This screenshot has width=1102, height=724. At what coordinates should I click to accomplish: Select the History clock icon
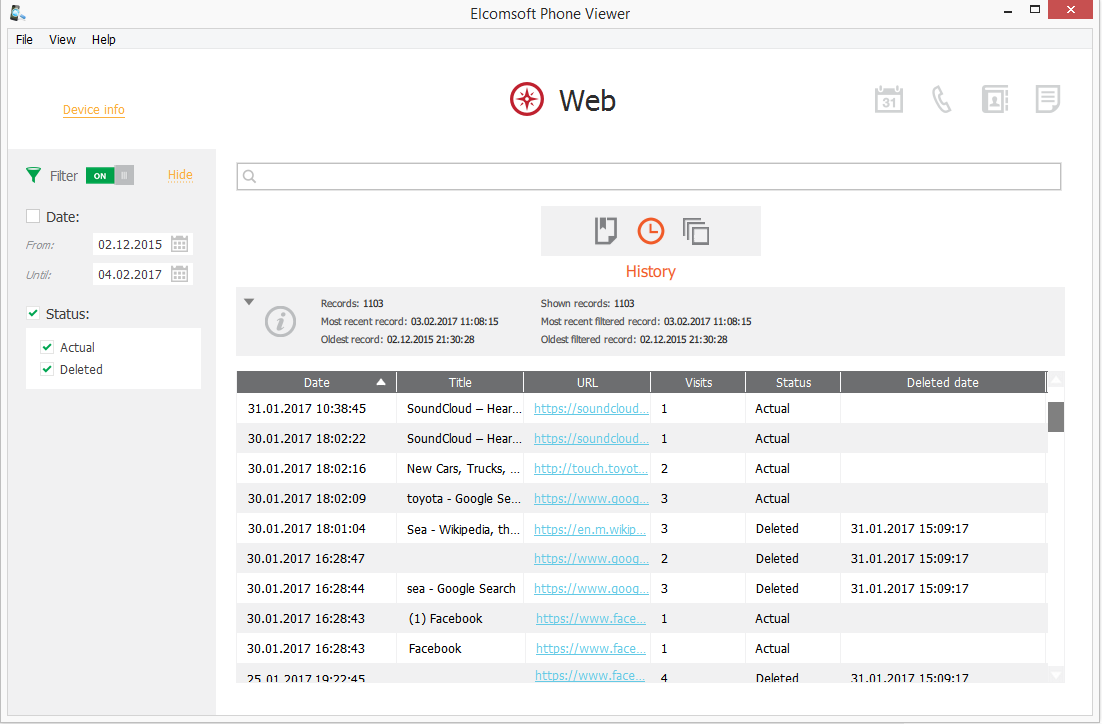click(x=651, y=231)
